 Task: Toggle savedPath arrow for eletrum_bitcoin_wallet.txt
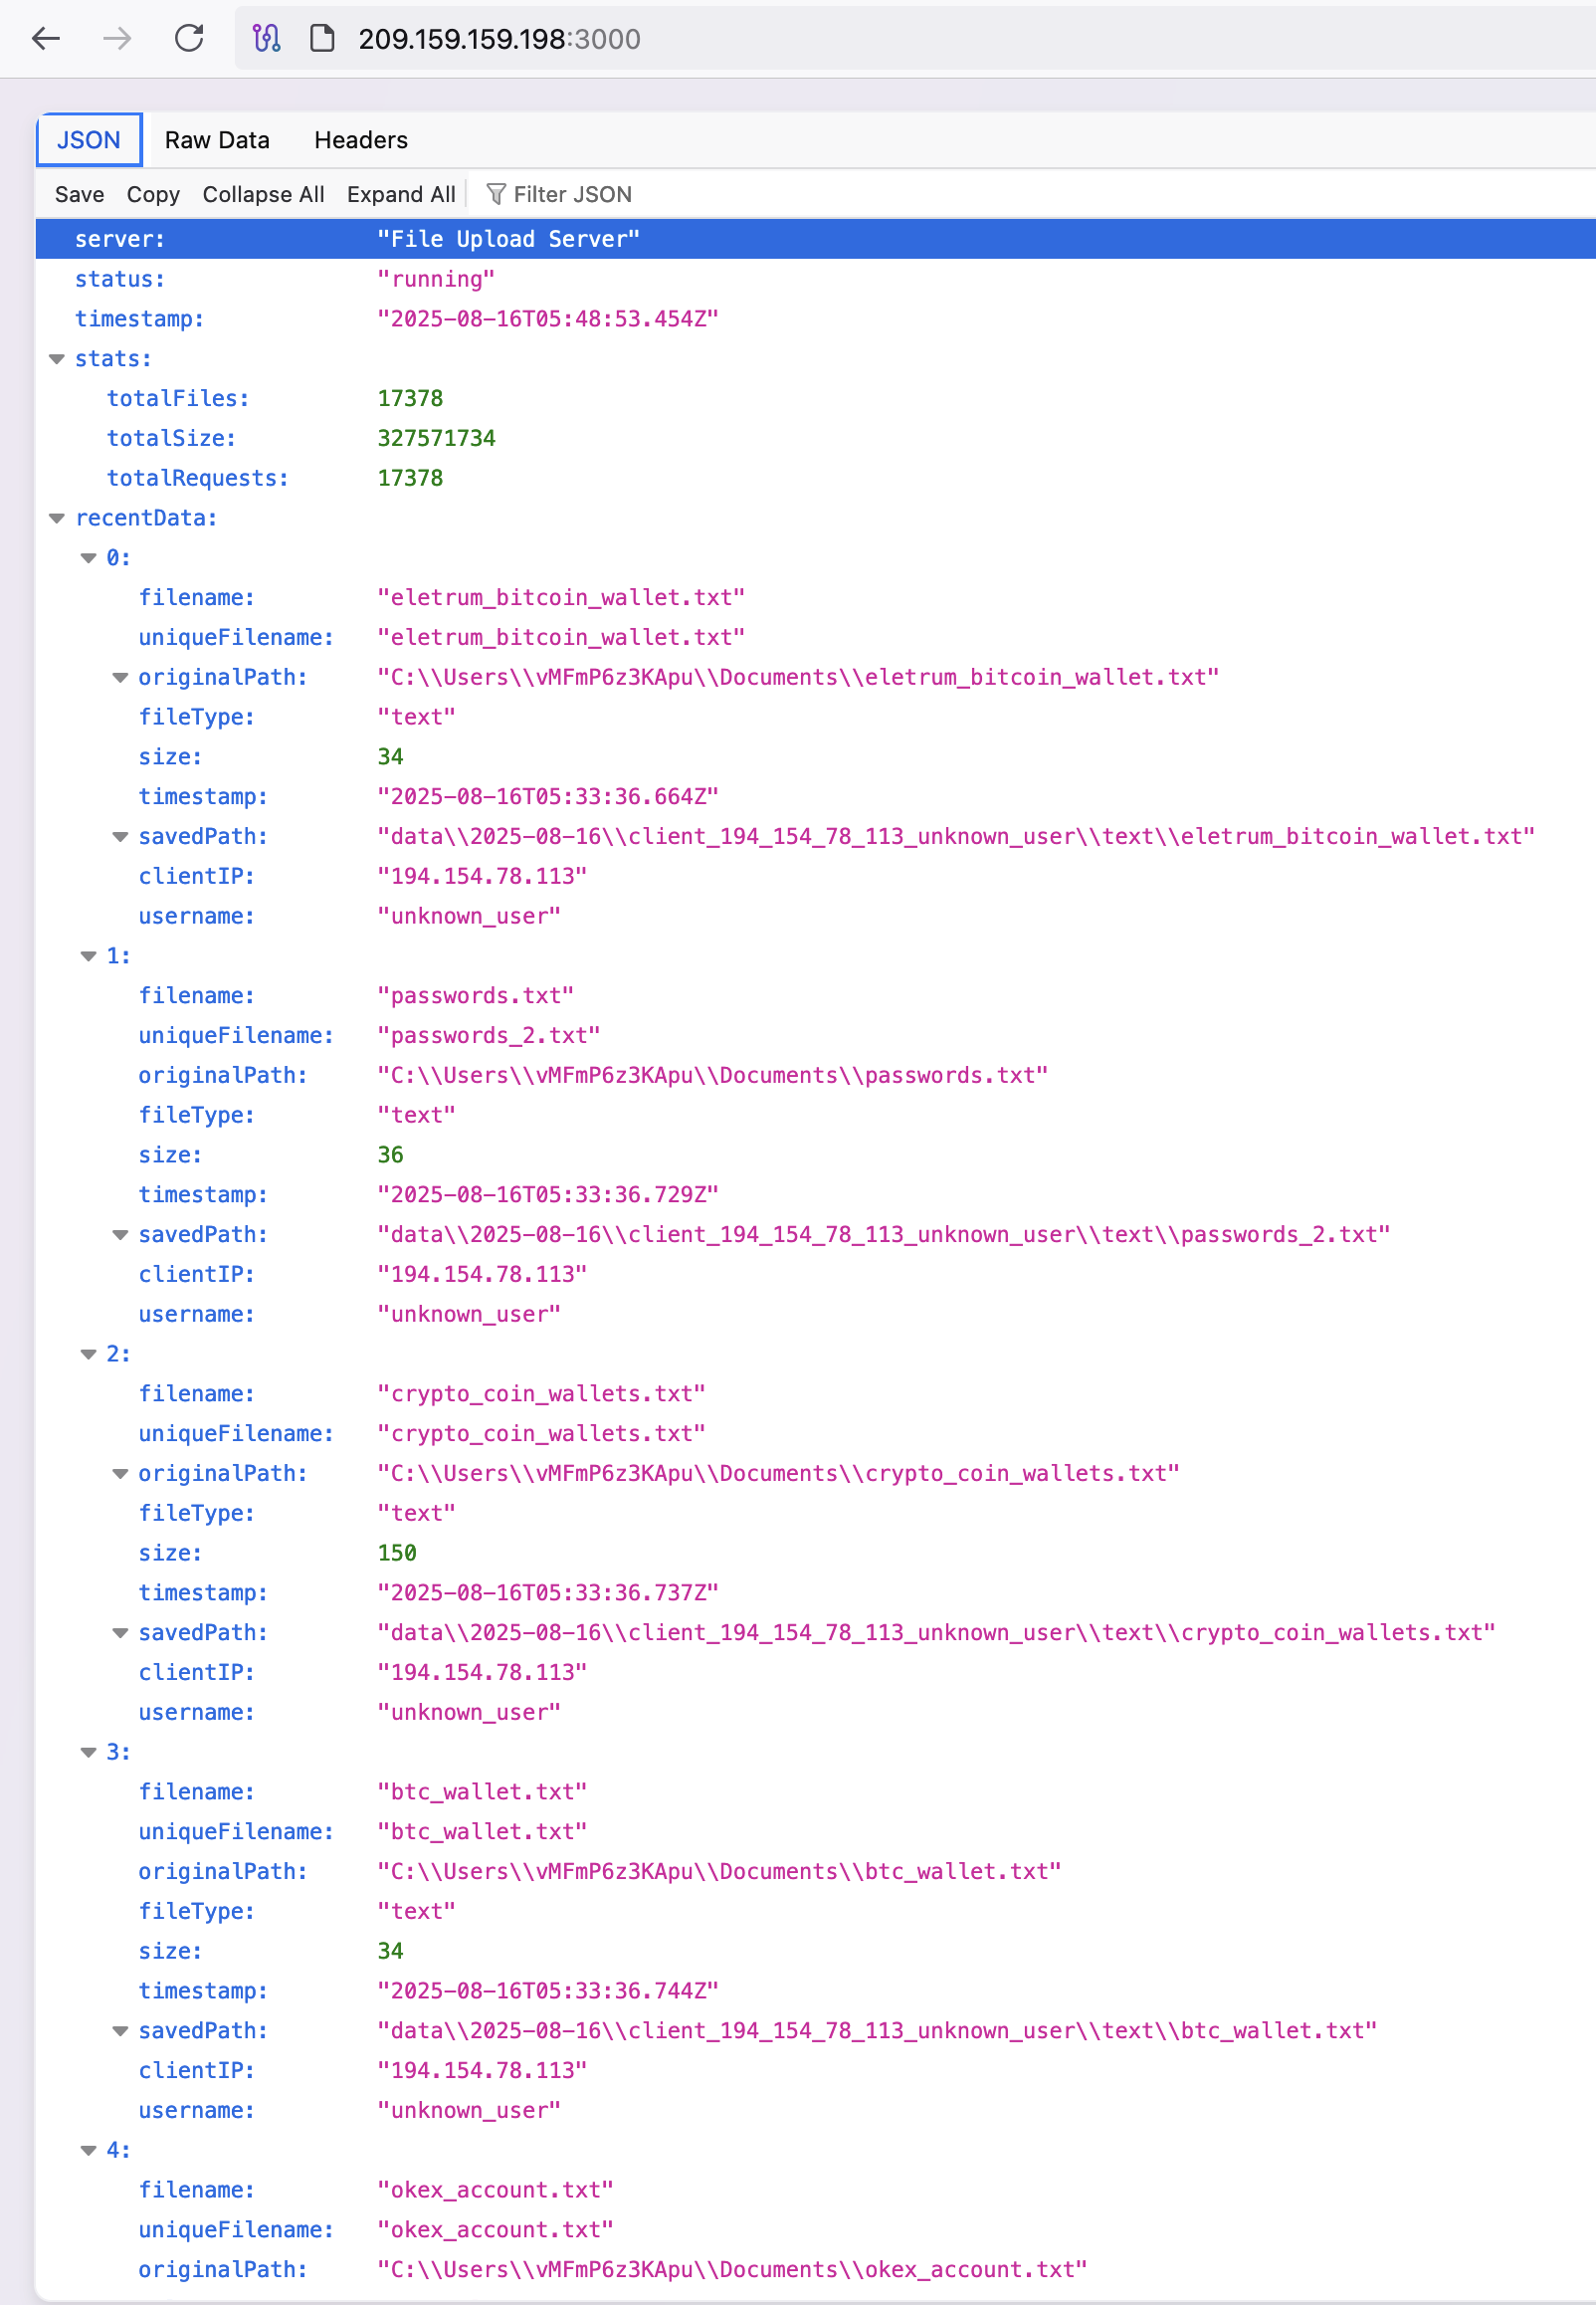pos(120,837)
